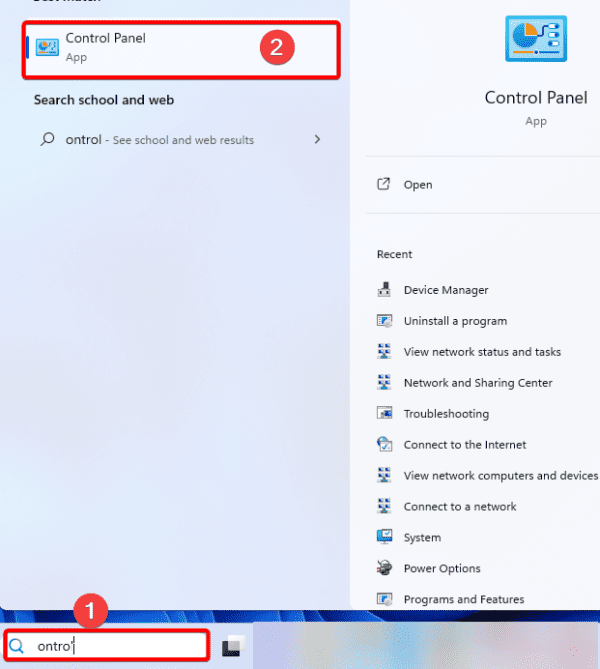This screenshot has width=600, height=669.
Task: Open View network status and tasks
Action: [x=482, y=352]
